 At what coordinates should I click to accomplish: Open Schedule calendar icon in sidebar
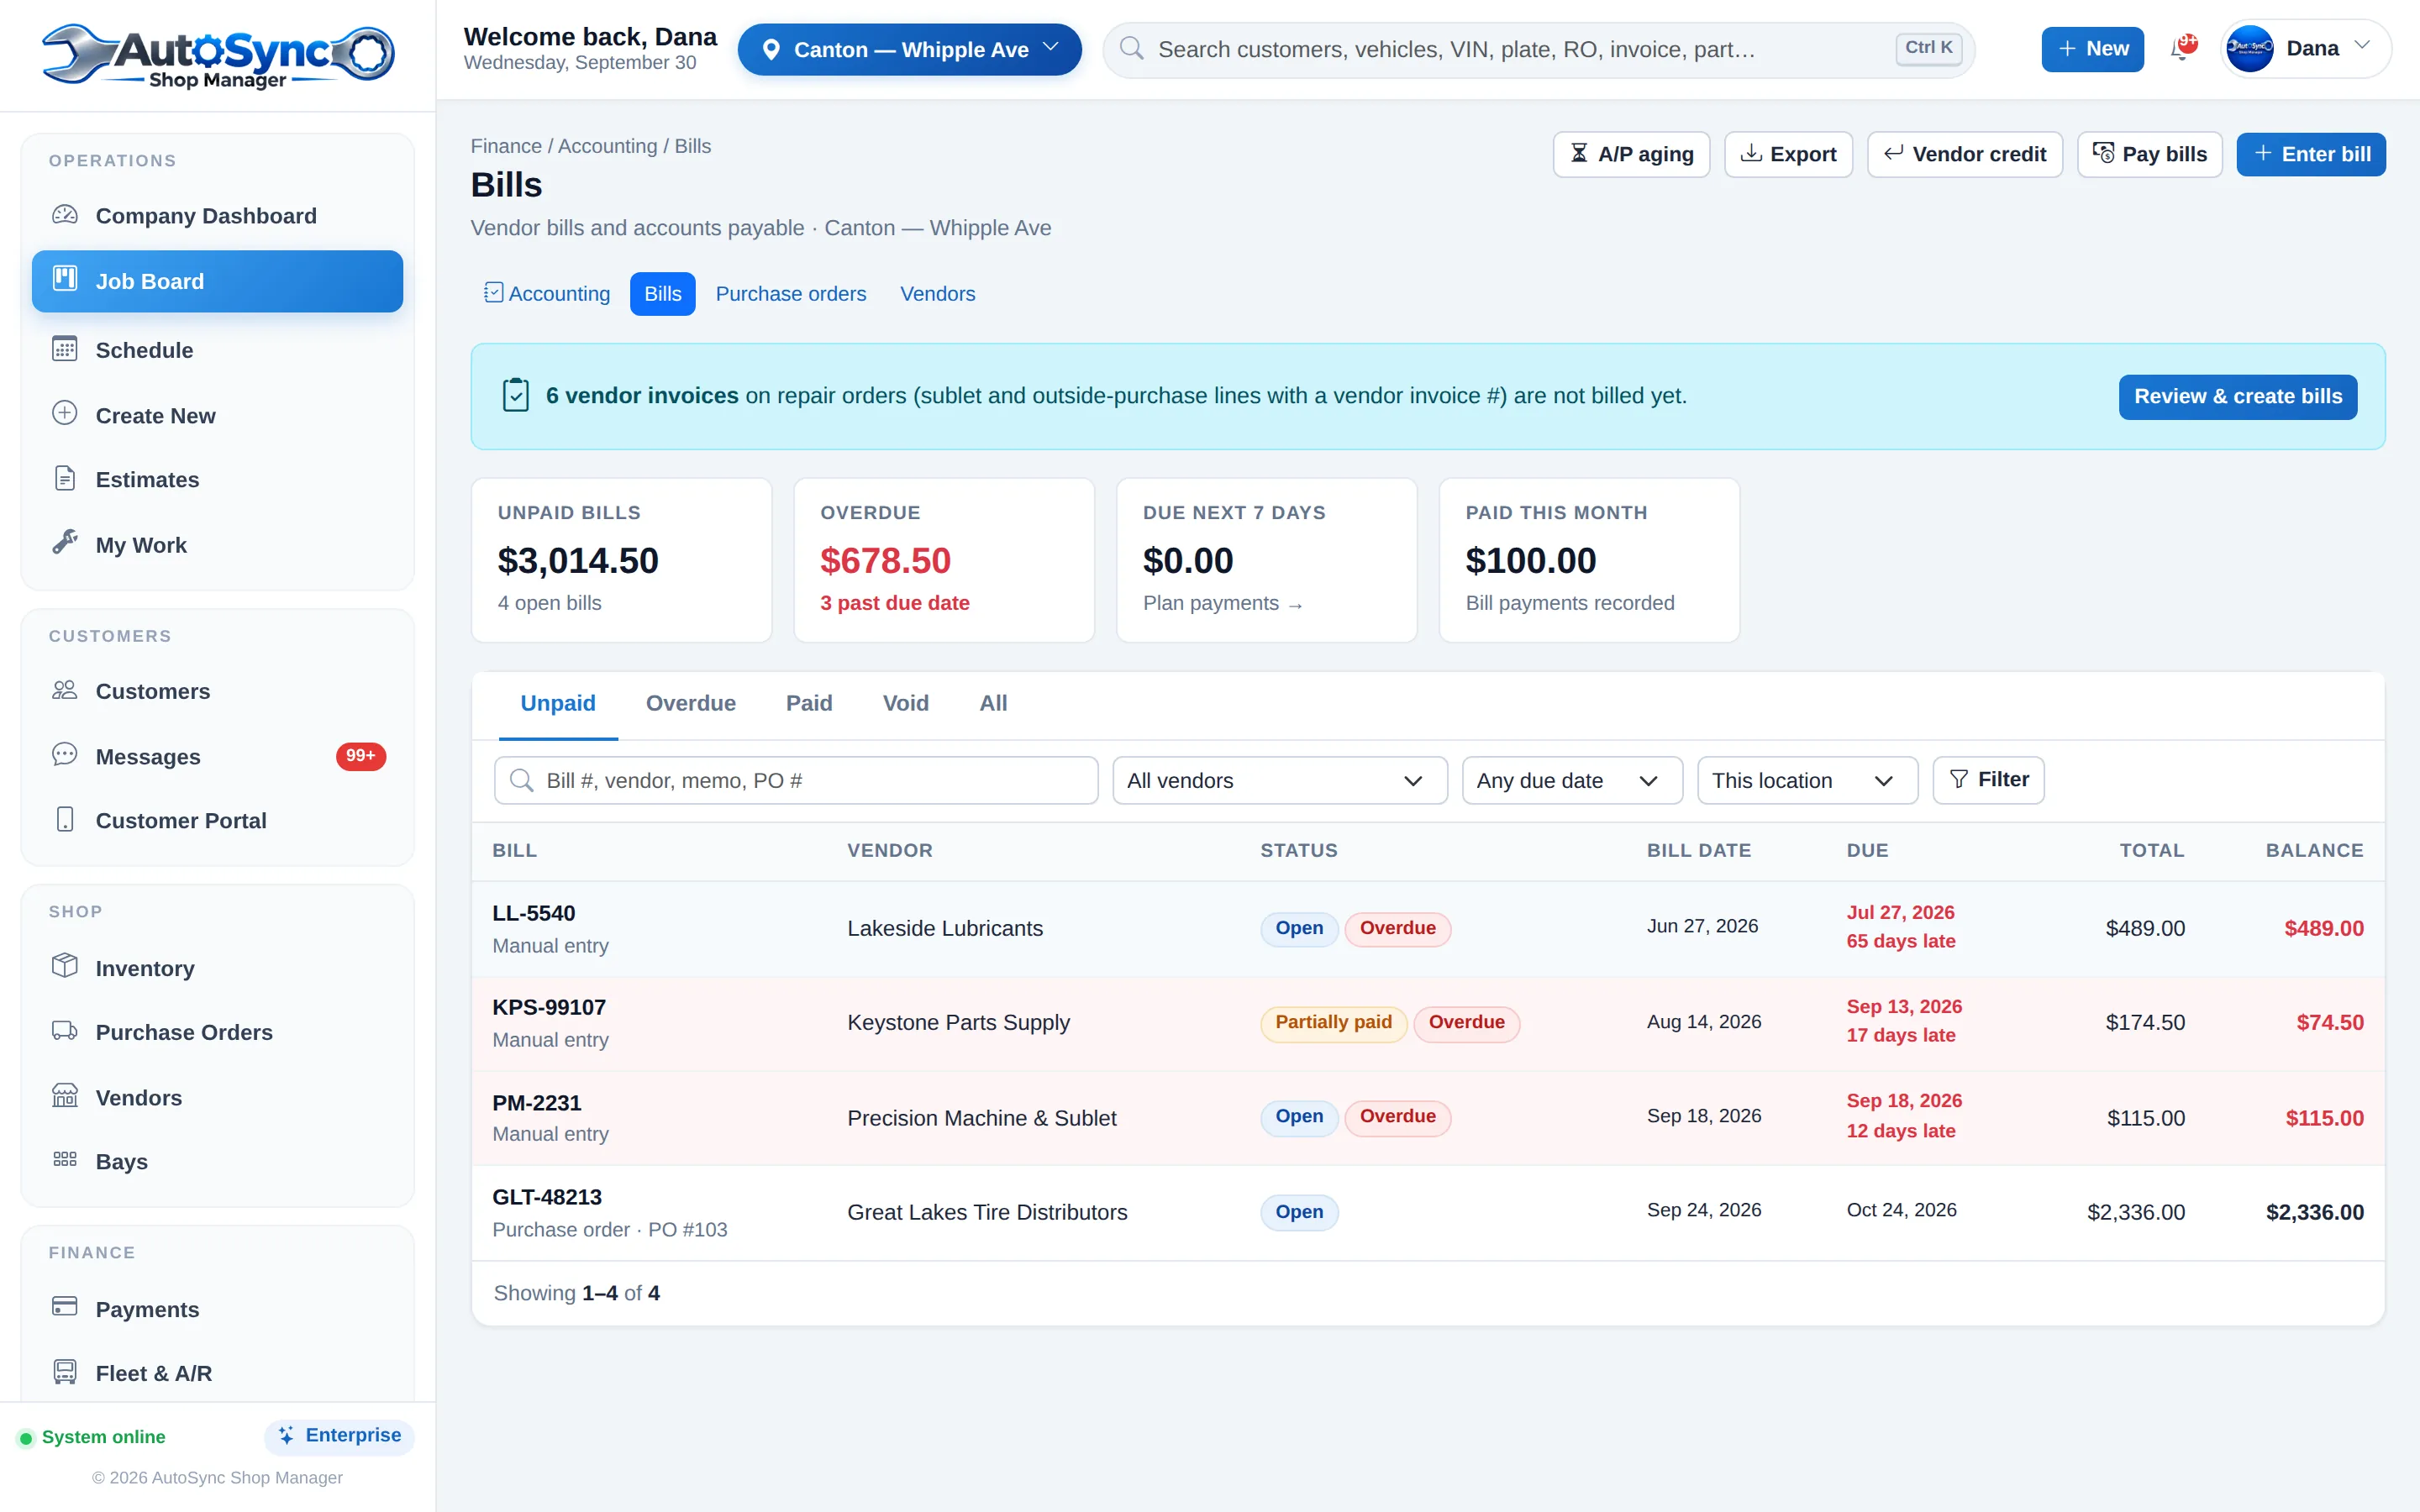pyautogui.click(x=65, y=349)
